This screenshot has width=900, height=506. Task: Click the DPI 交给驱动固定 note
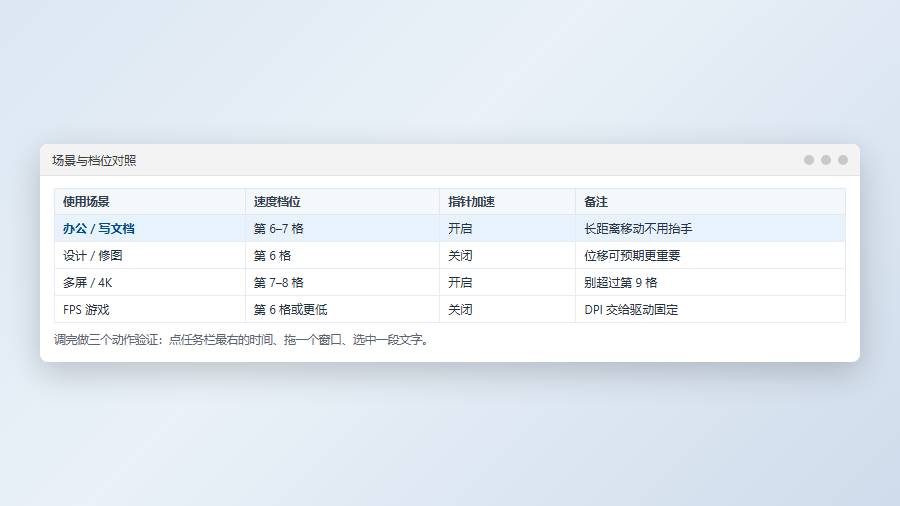[x=711, y=309]
